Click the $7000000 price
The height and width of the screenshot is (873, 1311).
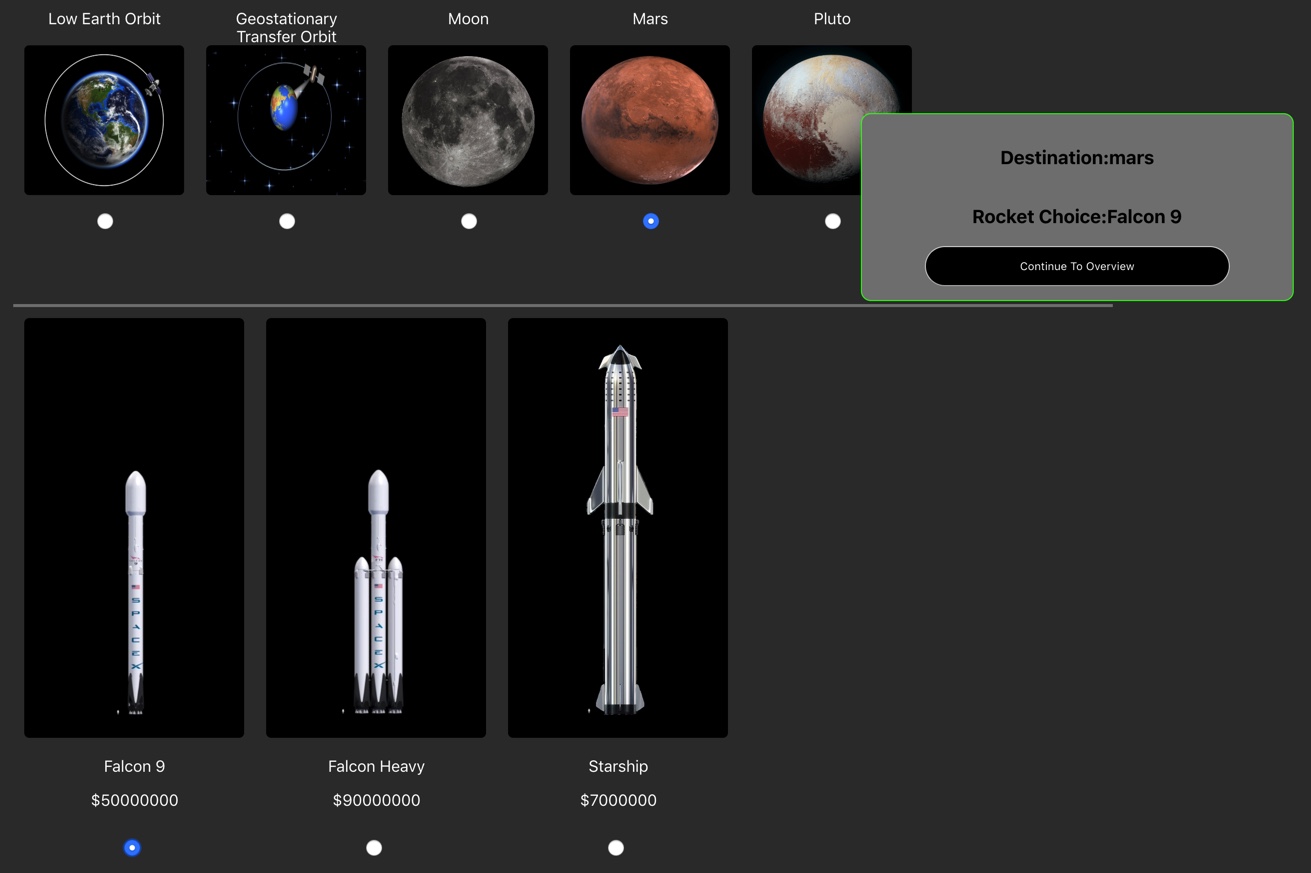point(618,800)
